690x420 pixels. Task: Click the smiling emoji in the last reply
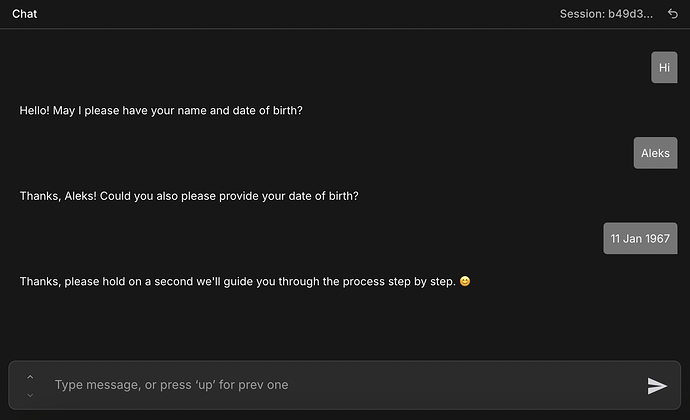click(x=465, y=282)
